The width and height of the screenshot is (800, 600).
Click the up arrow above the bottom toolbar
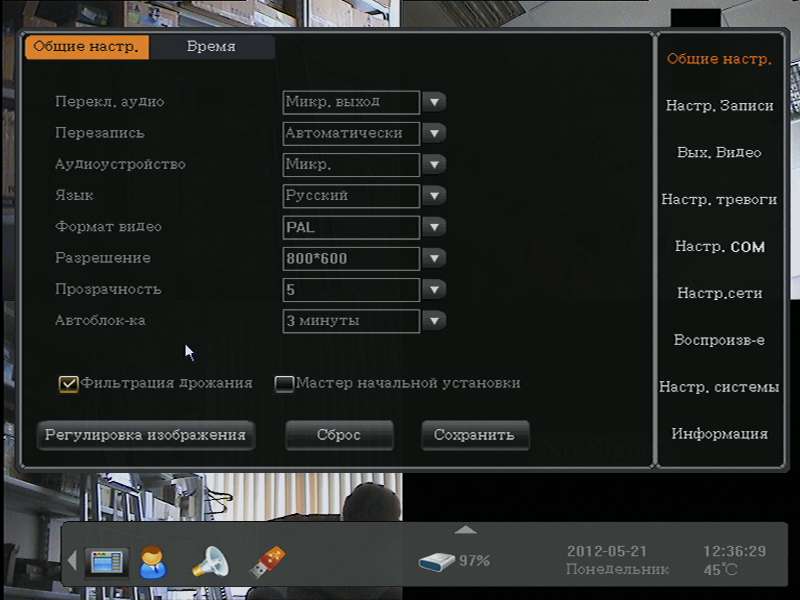[465, 531]
